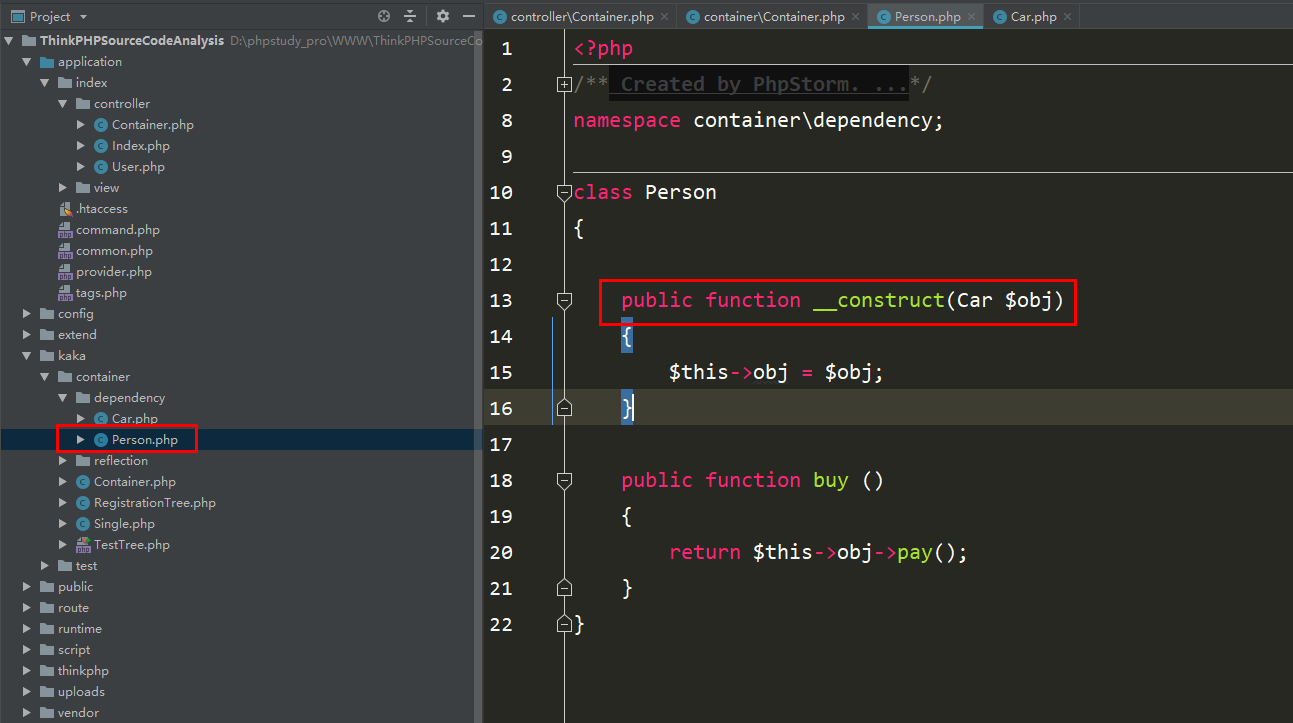Select the uploads folder
This screenshot has width=1293, height=723.
point(81,692)
